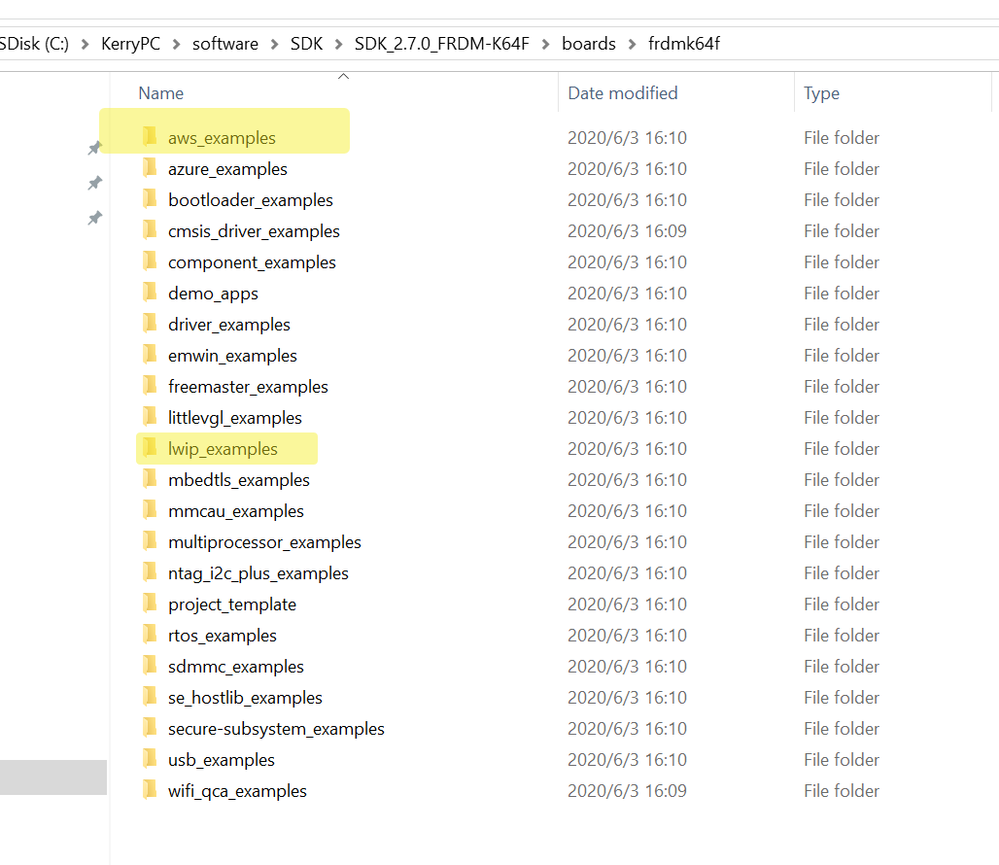Screen dimensions: 999x865
Task: Expand the chevron after SDK_2.7.0_FRDM-K64F
Action: (x=546, y=44)
